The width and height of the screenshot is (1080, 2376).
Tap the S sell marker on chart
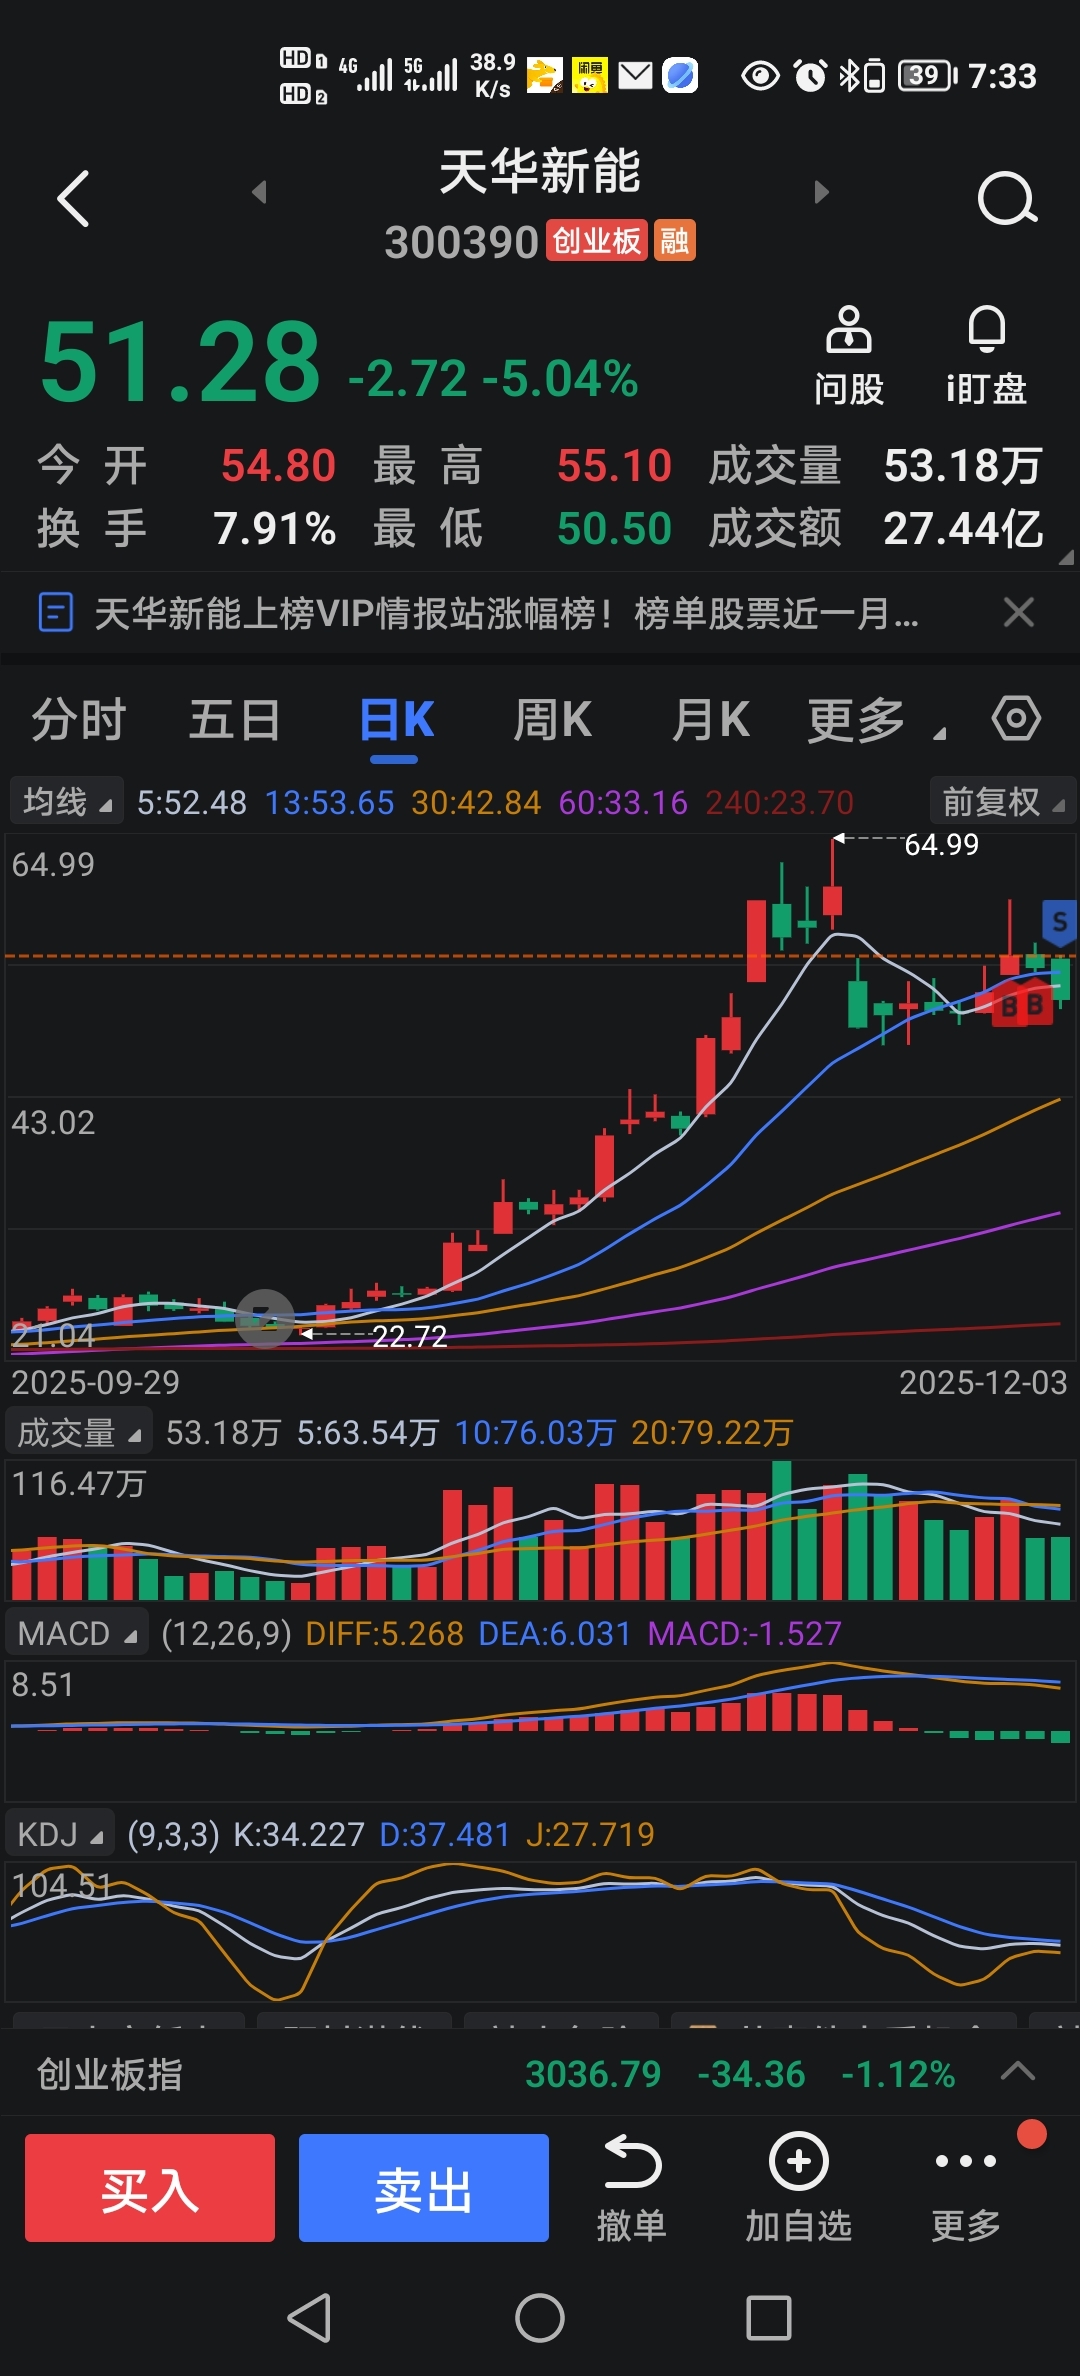pos(1059,922)
